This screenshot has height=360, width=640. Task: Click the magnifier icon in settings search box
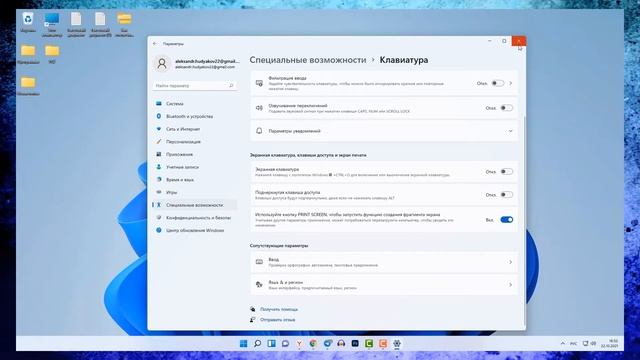point(231,86)
